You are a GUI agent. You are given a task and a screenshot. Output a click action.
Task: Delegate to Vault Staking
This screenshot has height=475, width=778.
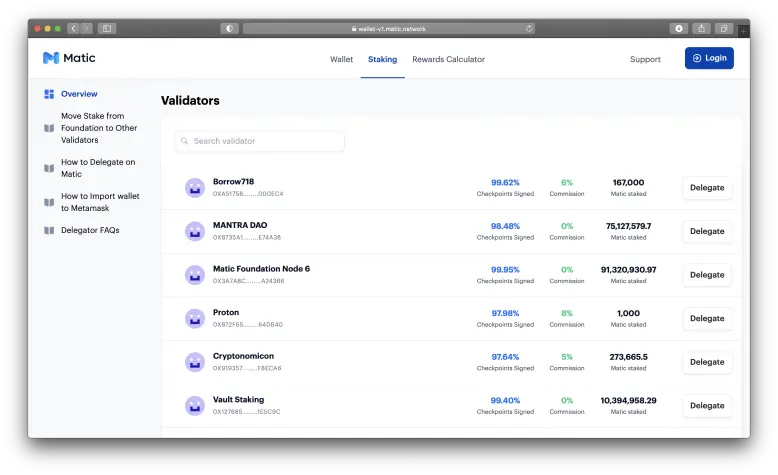[x=707, y=406]
